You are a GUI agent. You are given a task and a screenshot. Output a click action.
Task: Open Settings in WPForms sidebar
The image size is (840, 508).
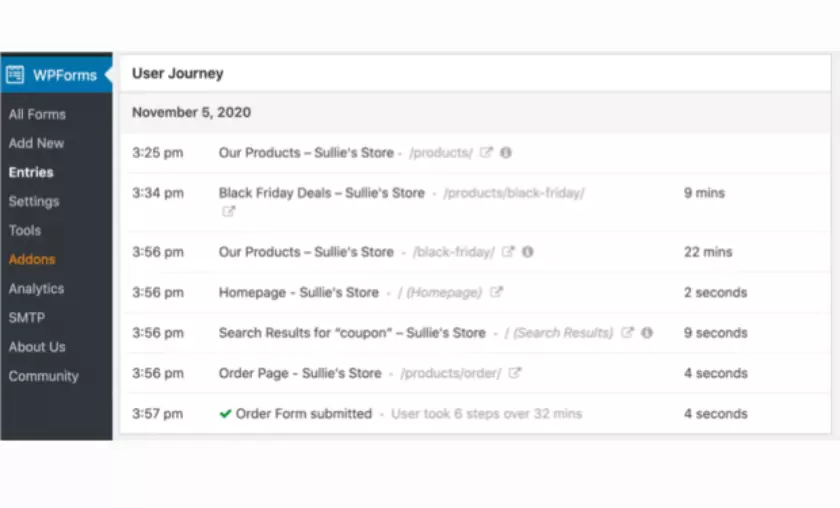click(34, 201)
